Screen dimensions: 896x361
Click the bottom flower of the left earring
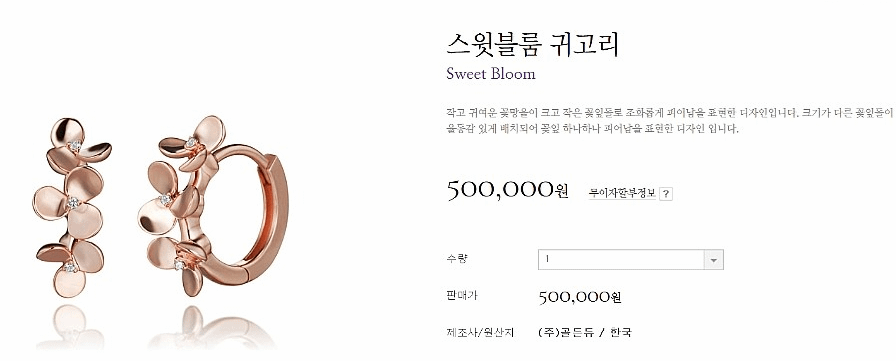[71, 268]
